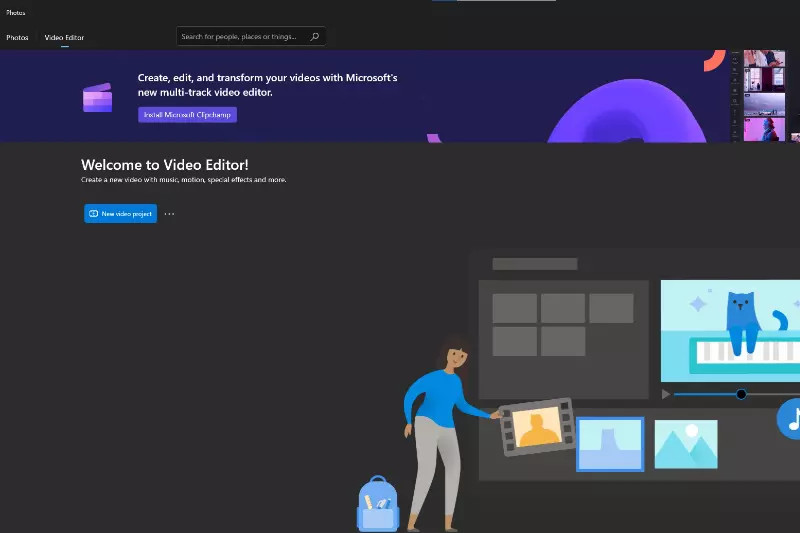This screenshot has width=800, height=533.
Task: Click the Welcome to Video Editor heading
Action: [165, 165]
